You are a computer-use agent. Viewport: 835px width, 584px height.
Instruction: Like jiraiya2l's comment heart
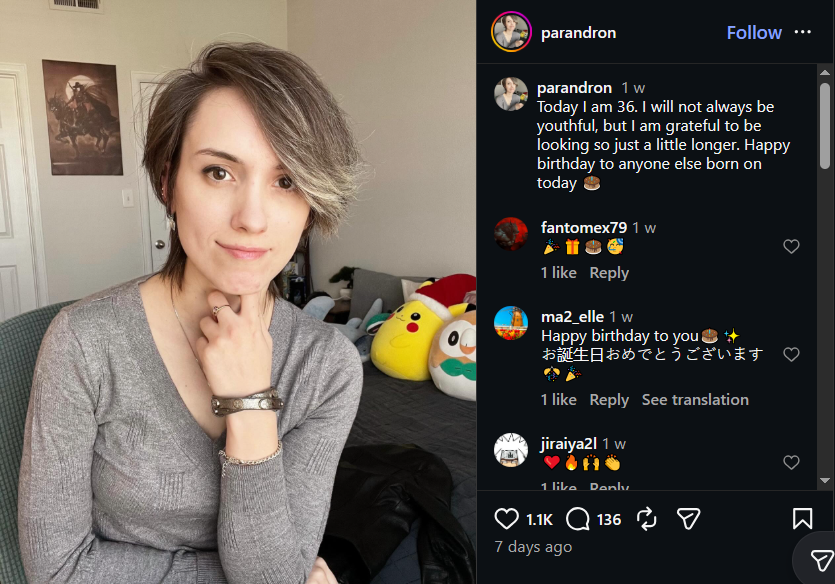791,463
